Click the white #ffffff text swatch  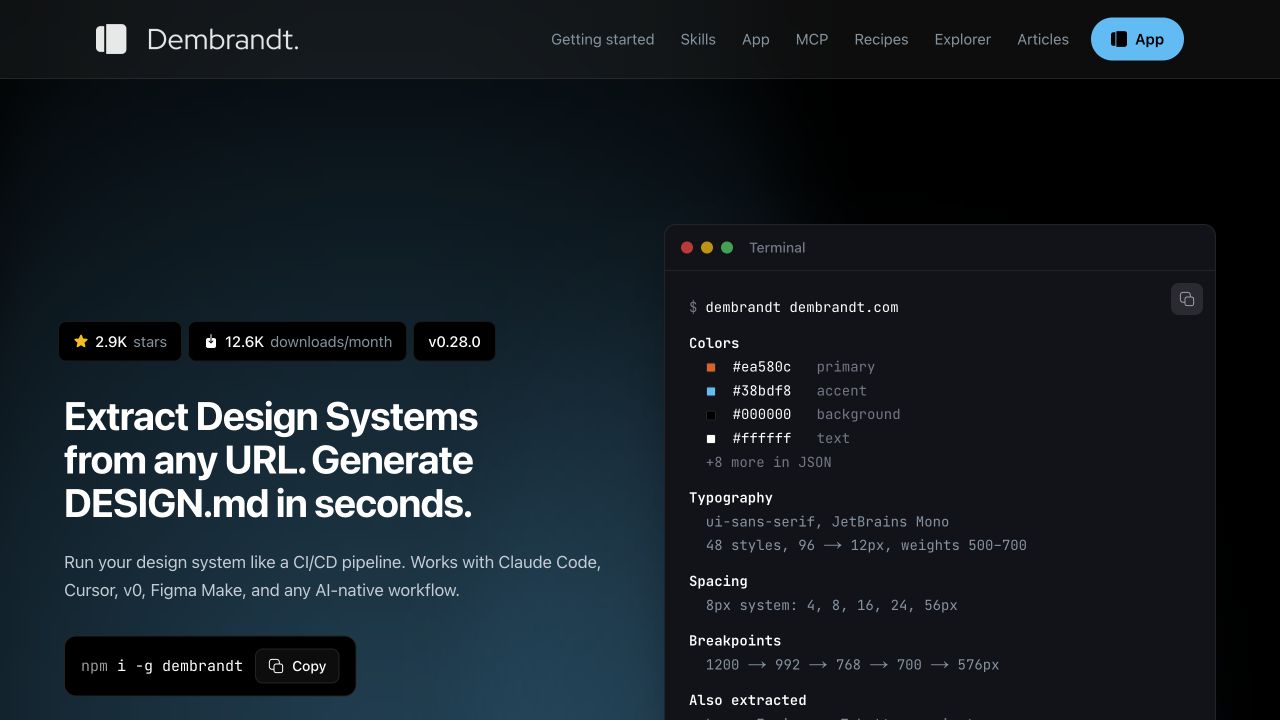(x=711, y=438)
